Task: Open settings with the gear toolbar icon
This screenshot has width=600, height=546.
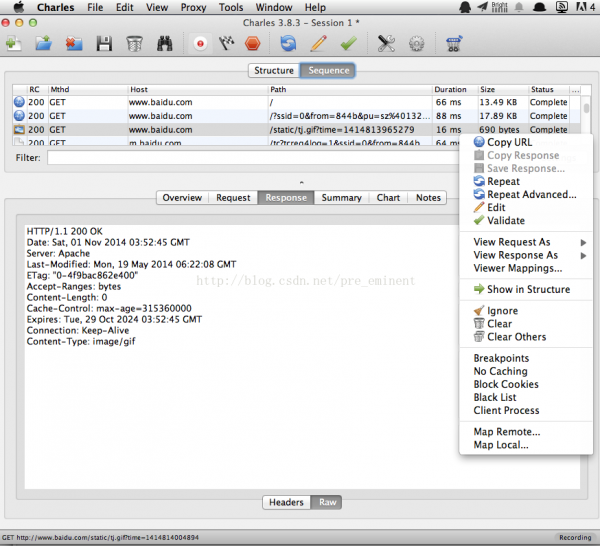Action: point(416,43)
